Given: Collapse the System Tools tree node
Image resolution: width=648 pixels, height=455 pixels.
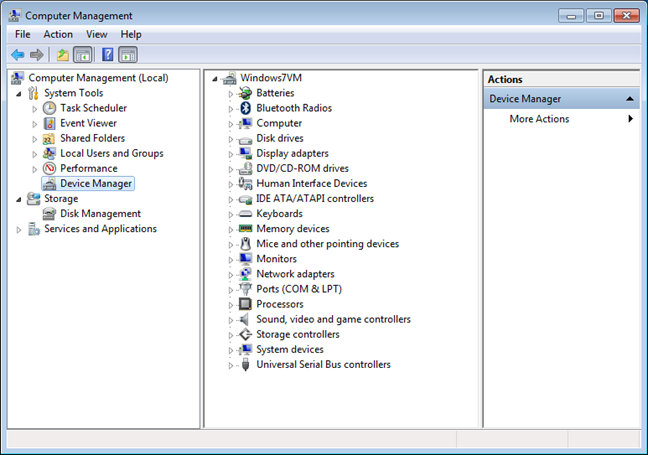Looking at the screenshot, I should tap(19, 93).
